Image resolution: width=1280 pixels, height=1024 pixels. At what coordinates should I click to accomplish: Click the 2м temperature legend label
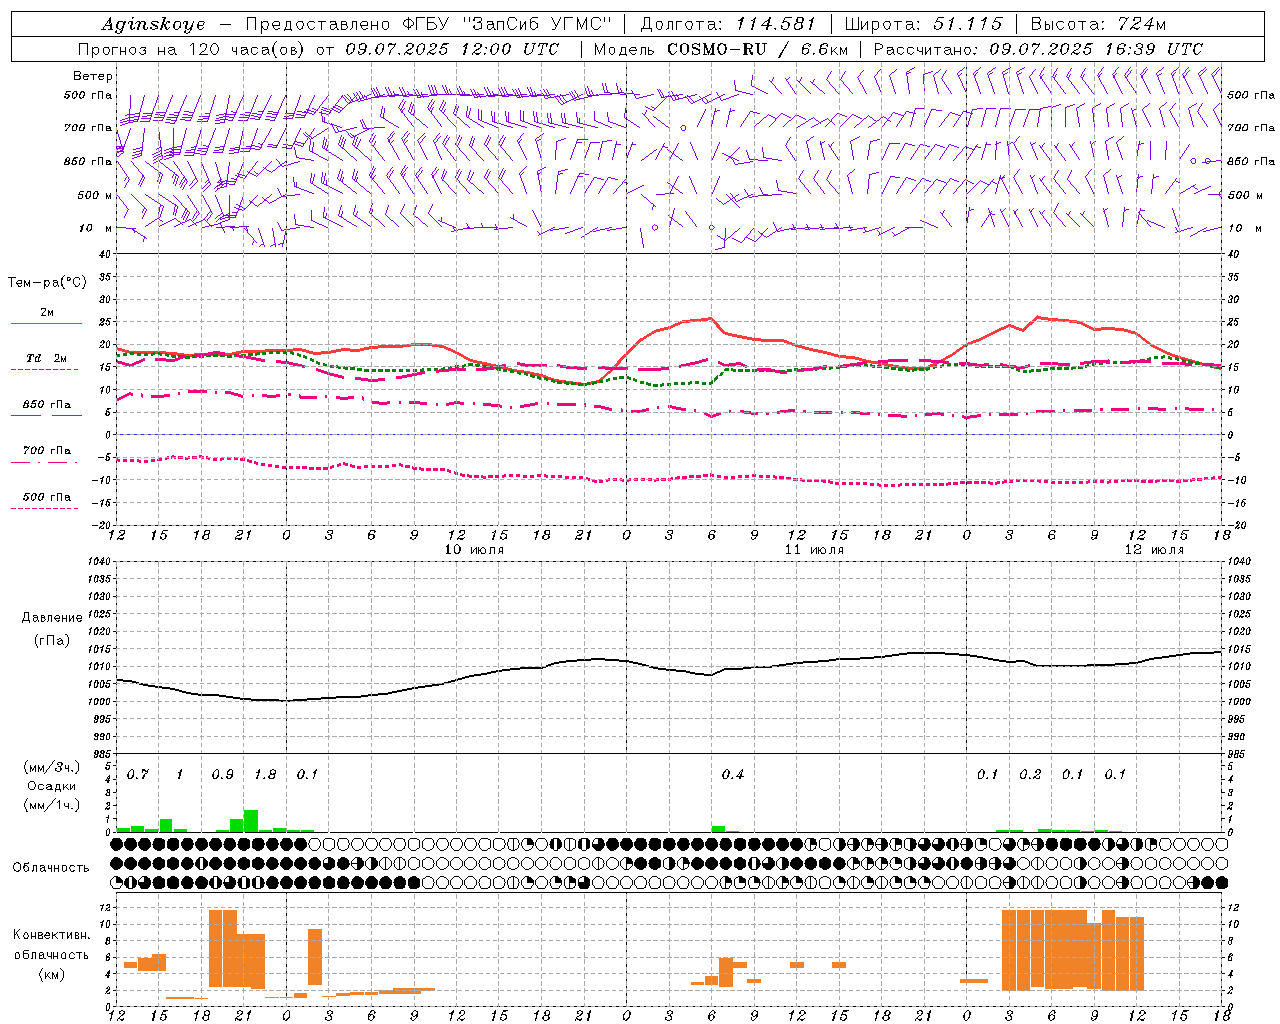tap(47, 312)
